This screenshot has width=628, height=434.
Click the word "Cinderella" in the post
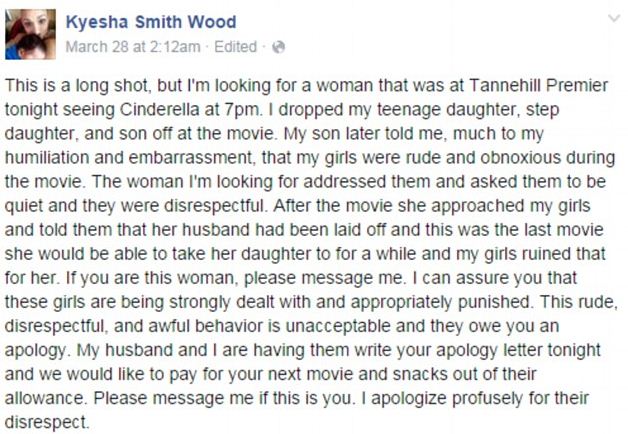159,109
